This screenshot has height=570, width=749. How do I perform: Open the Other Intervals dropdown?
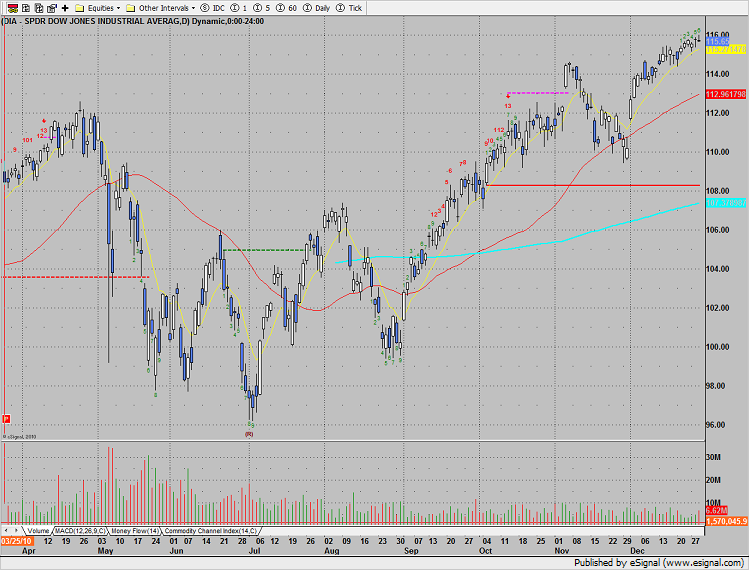click(x=160, y=8)
